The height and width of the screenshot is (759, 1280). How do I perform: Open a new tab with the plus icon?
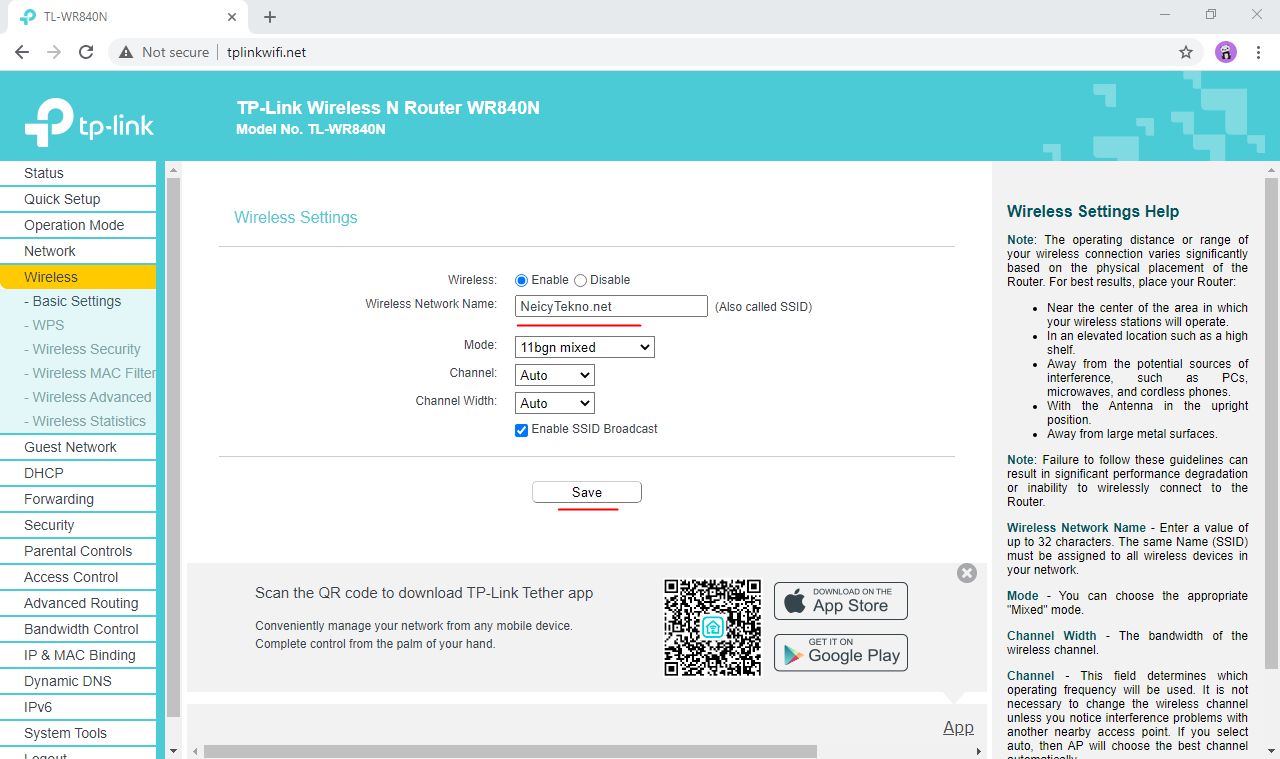point(270,17)
